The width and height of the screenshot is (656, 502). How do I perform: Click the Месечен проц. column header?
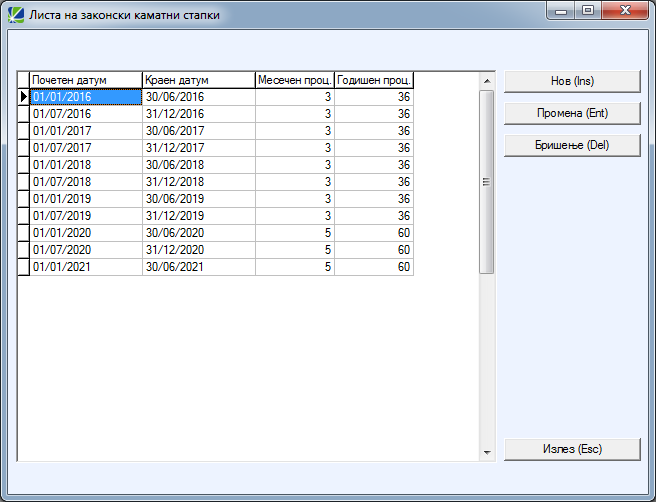[295, 80]
